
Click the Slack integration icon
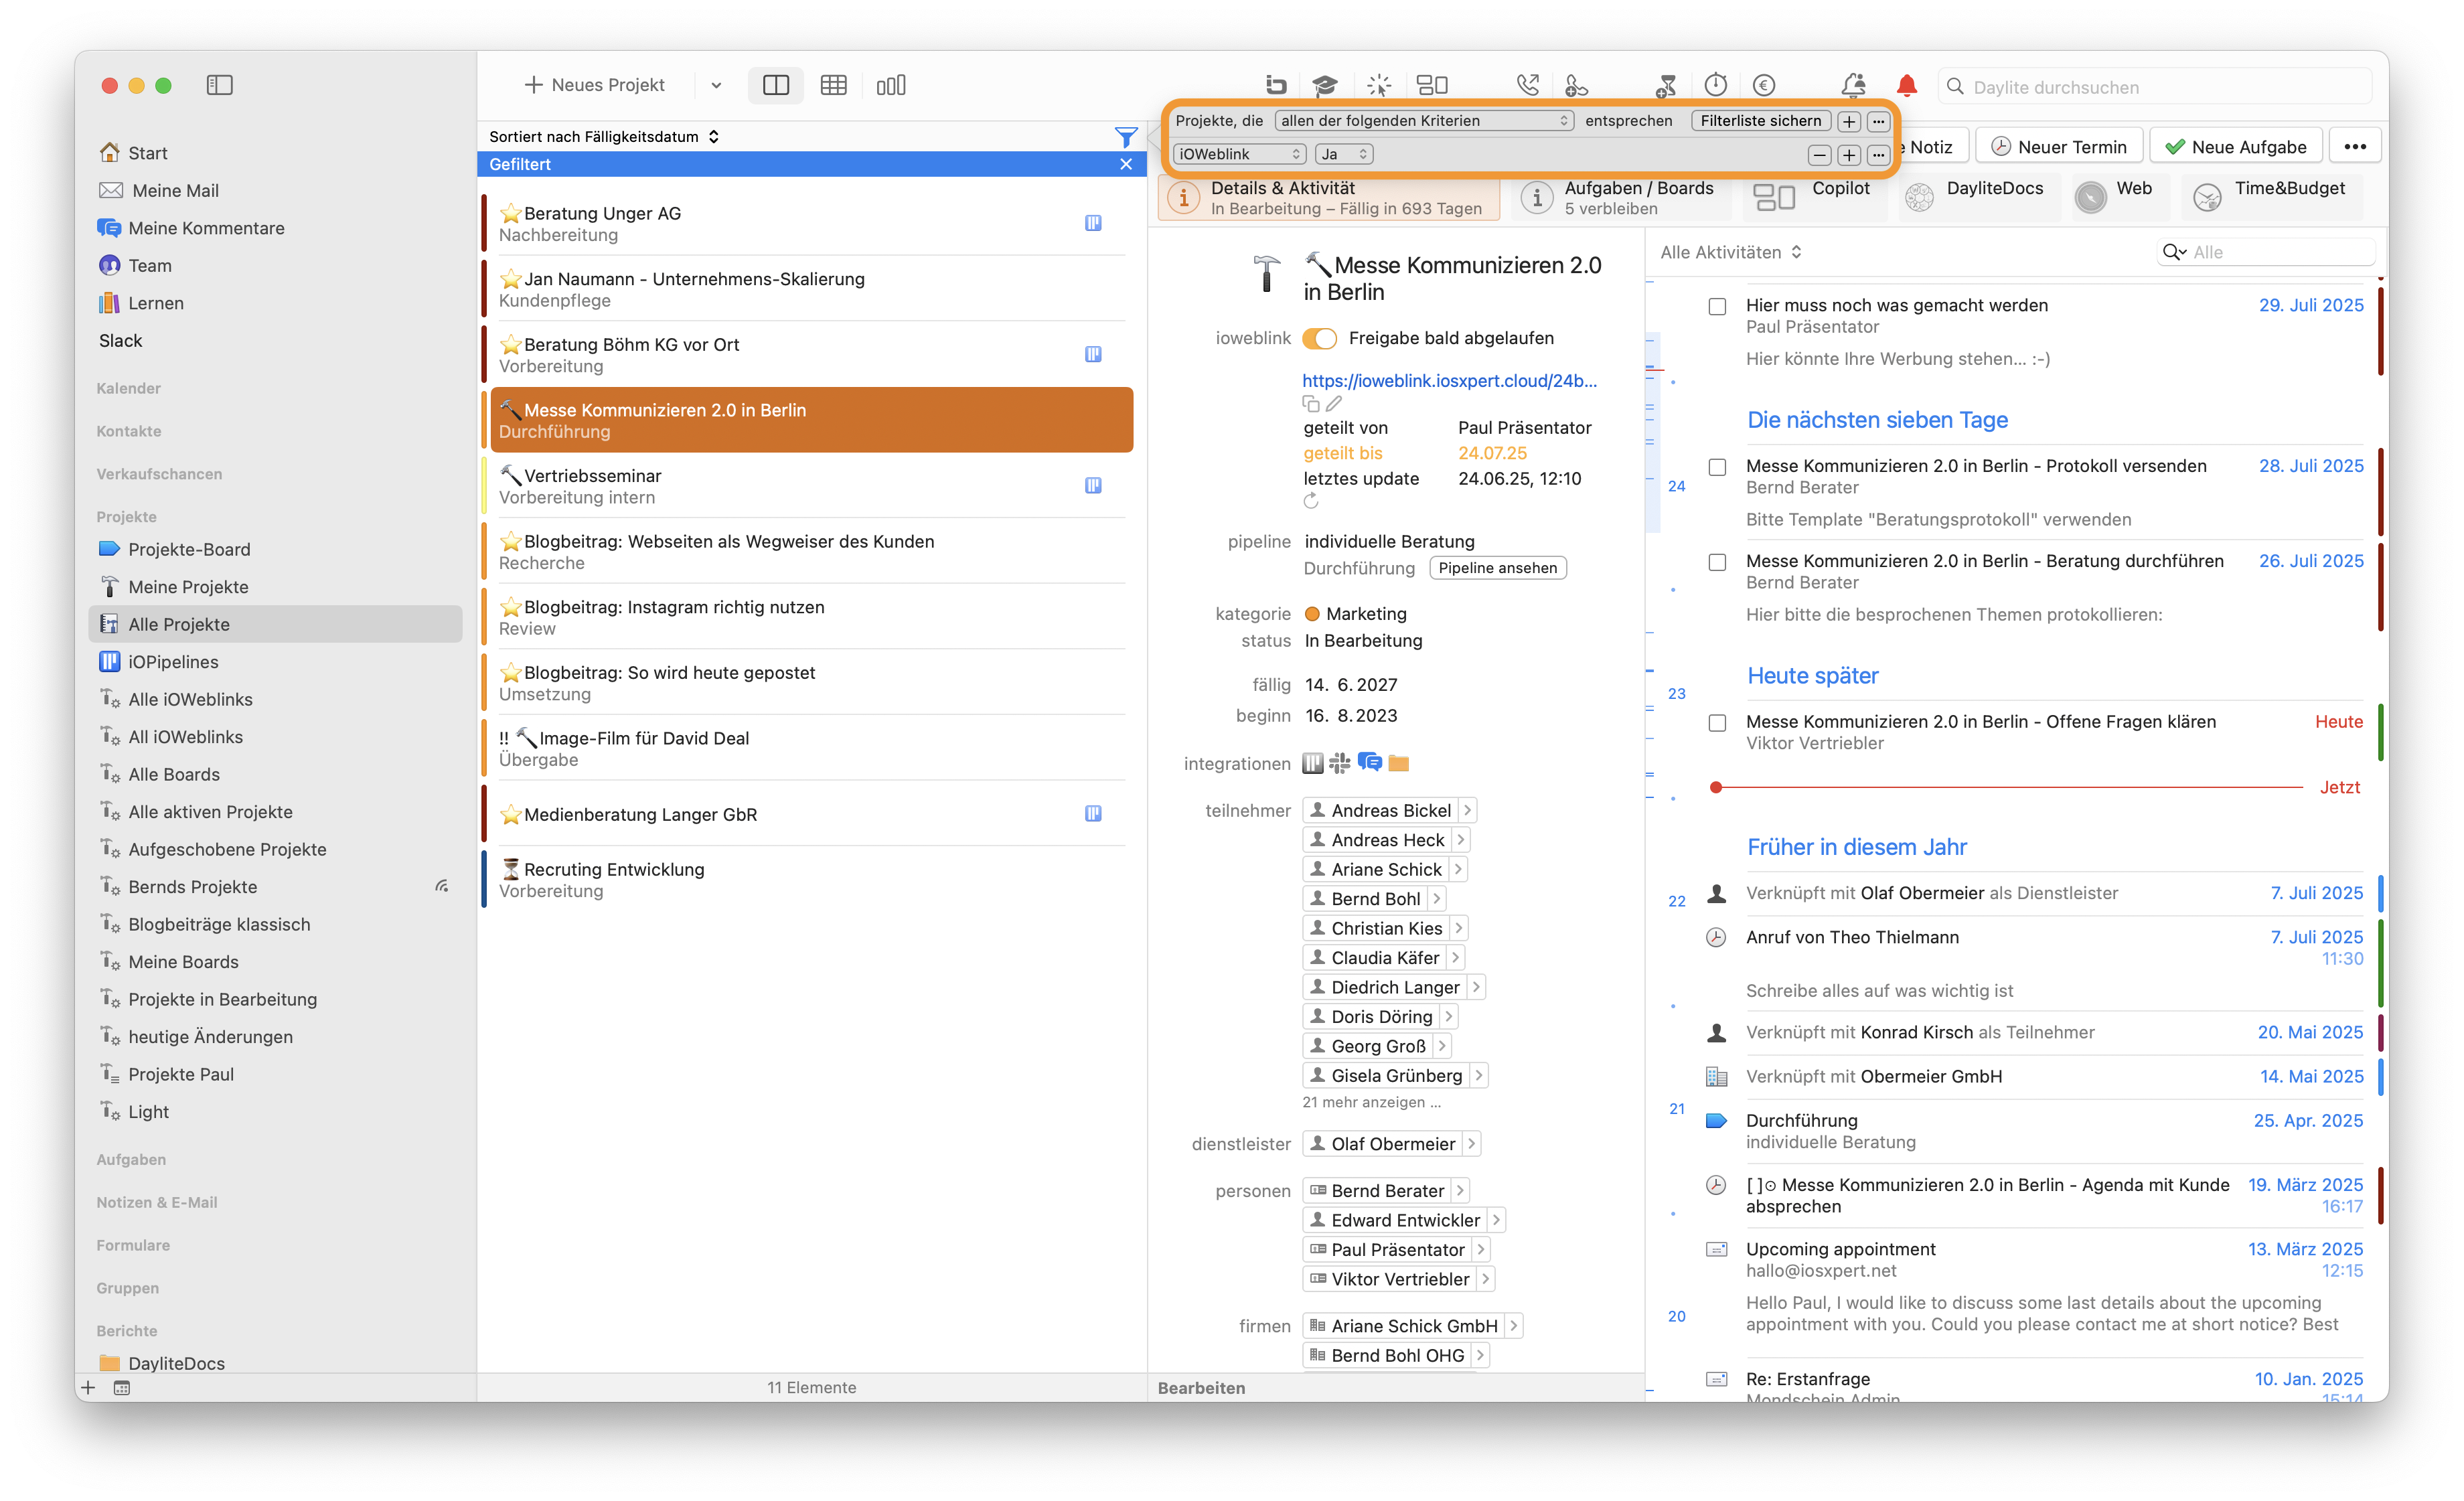coord(1340,764)
